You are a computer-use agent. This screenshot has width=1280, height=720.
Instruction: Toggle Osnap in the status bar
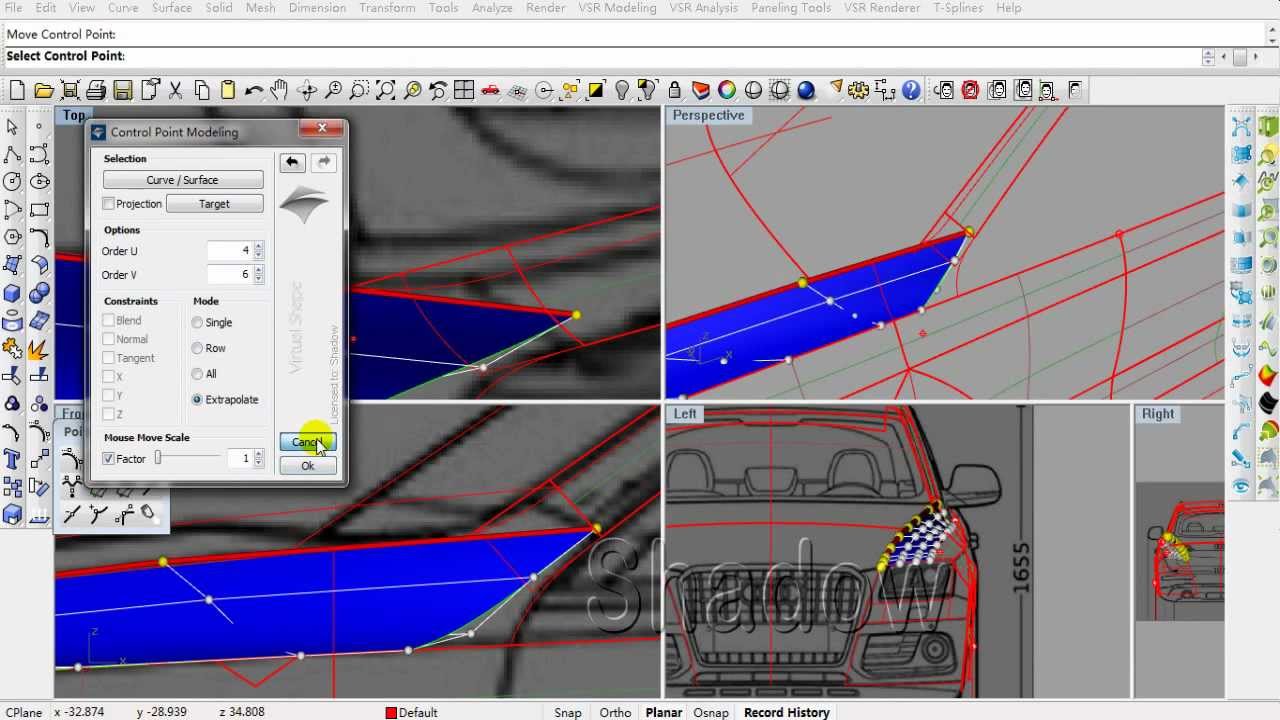click(711, 712)
